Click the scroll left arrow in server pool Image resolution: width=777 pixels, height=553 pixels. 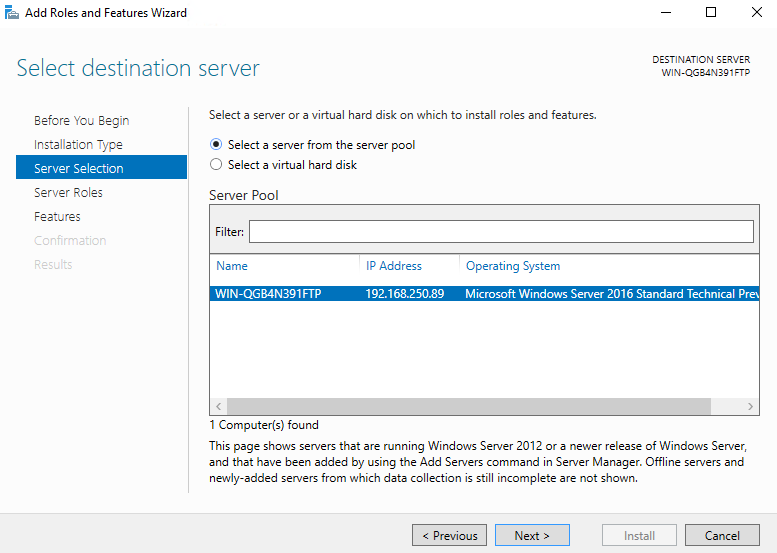click(x=219, y=406)
